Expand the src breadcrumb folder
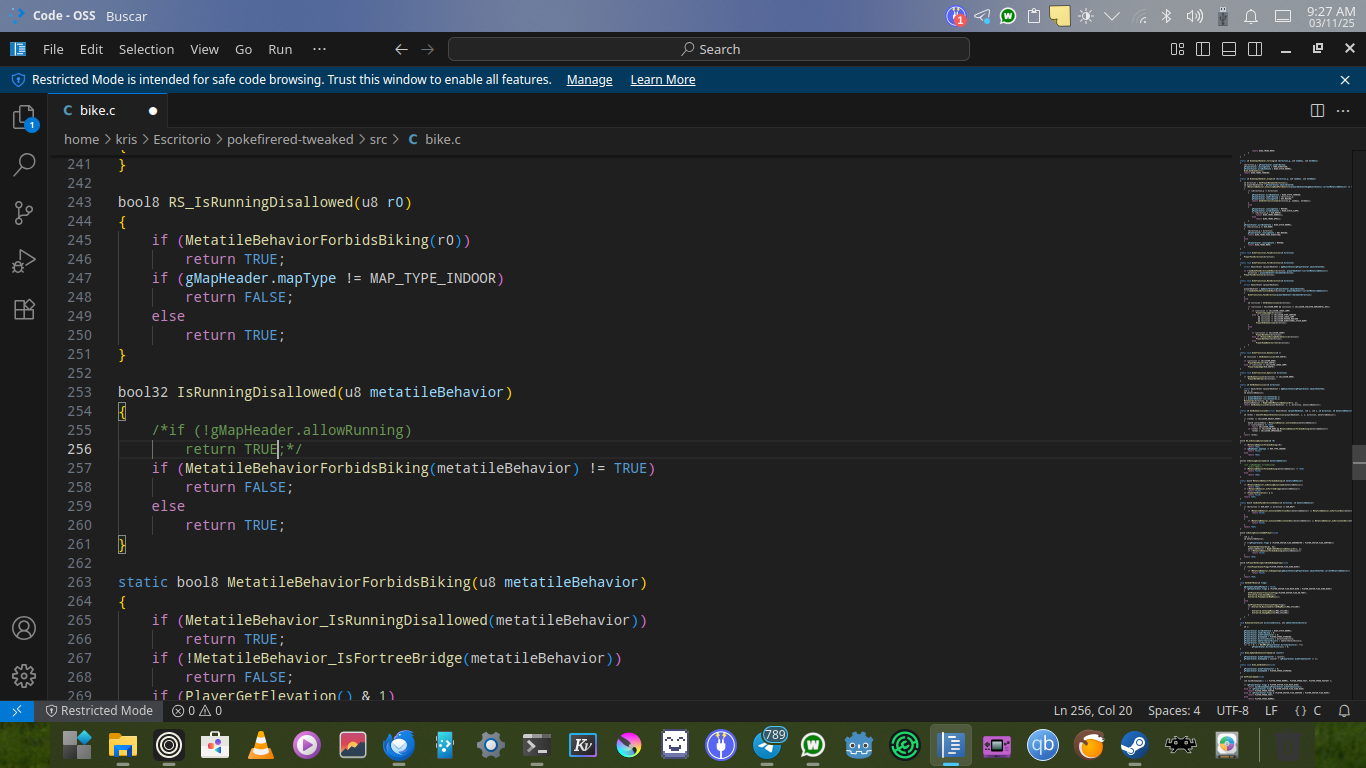Screen dimensions: 1366x768 tap(378, 140)
